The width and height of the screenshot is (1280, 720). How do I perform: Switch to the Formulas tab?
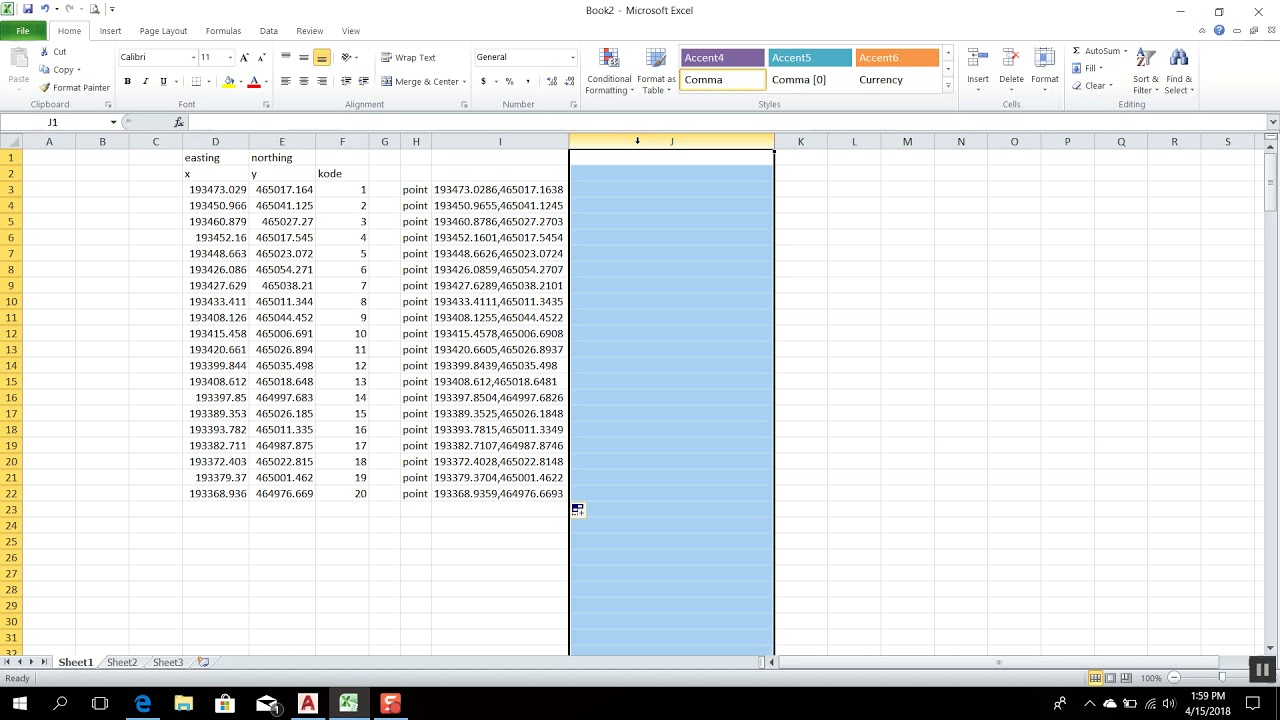(223, 31)
